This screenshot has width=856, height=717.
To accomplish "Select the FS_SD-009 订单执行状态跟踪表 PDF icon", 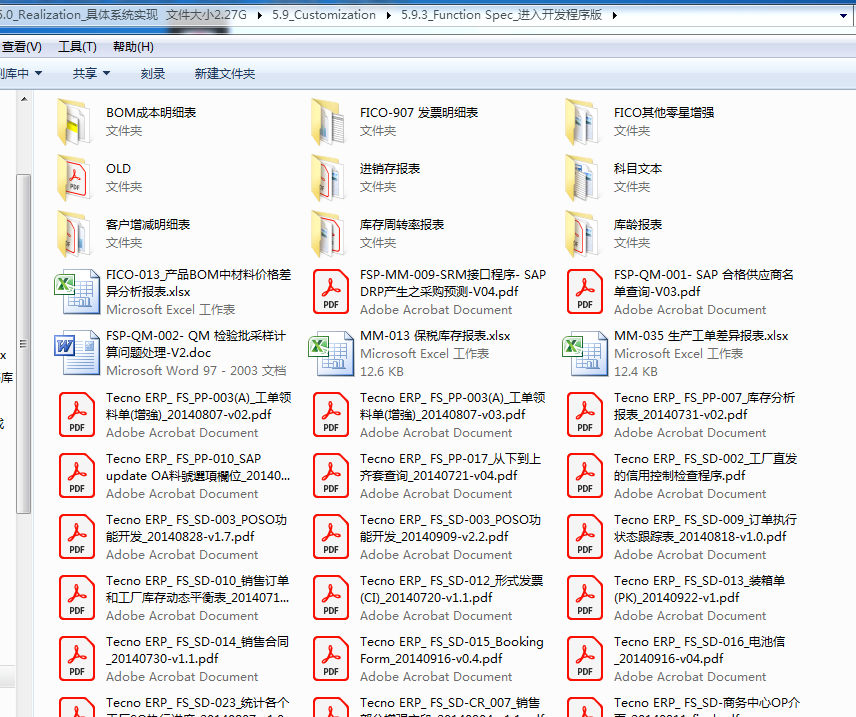I will click(x=585, y=537).
